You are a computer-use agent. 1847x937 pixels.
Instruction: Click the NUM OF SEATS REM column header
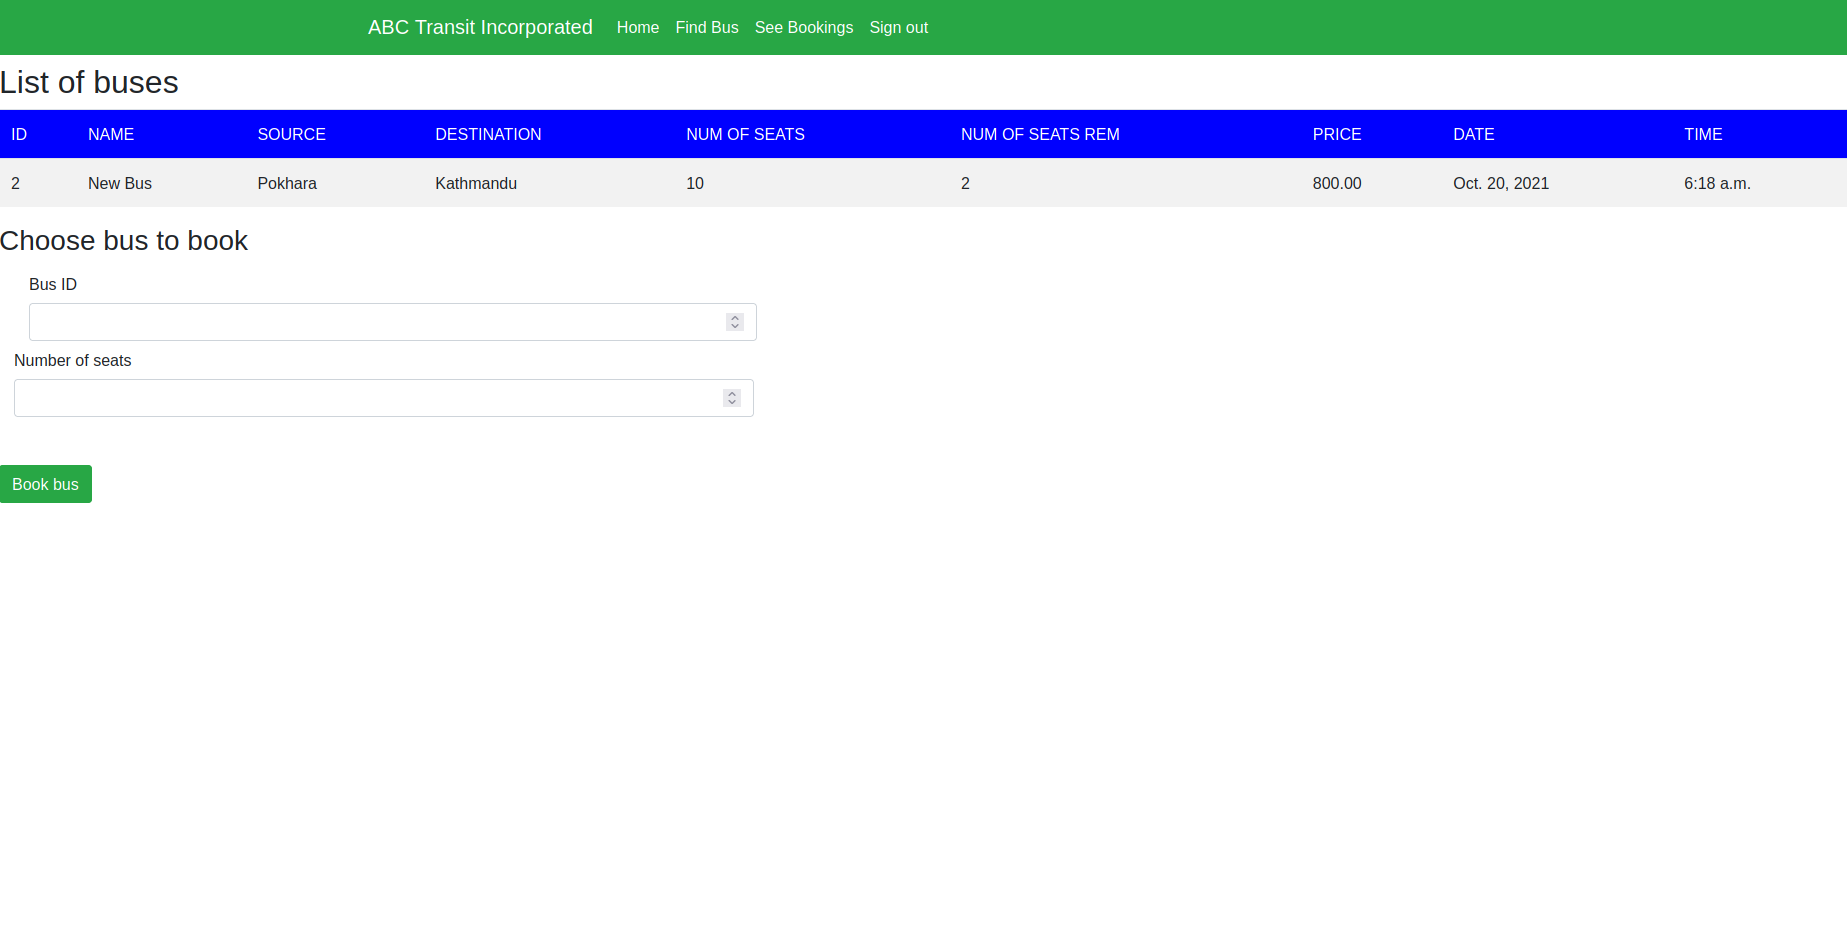coord(1040,133)
